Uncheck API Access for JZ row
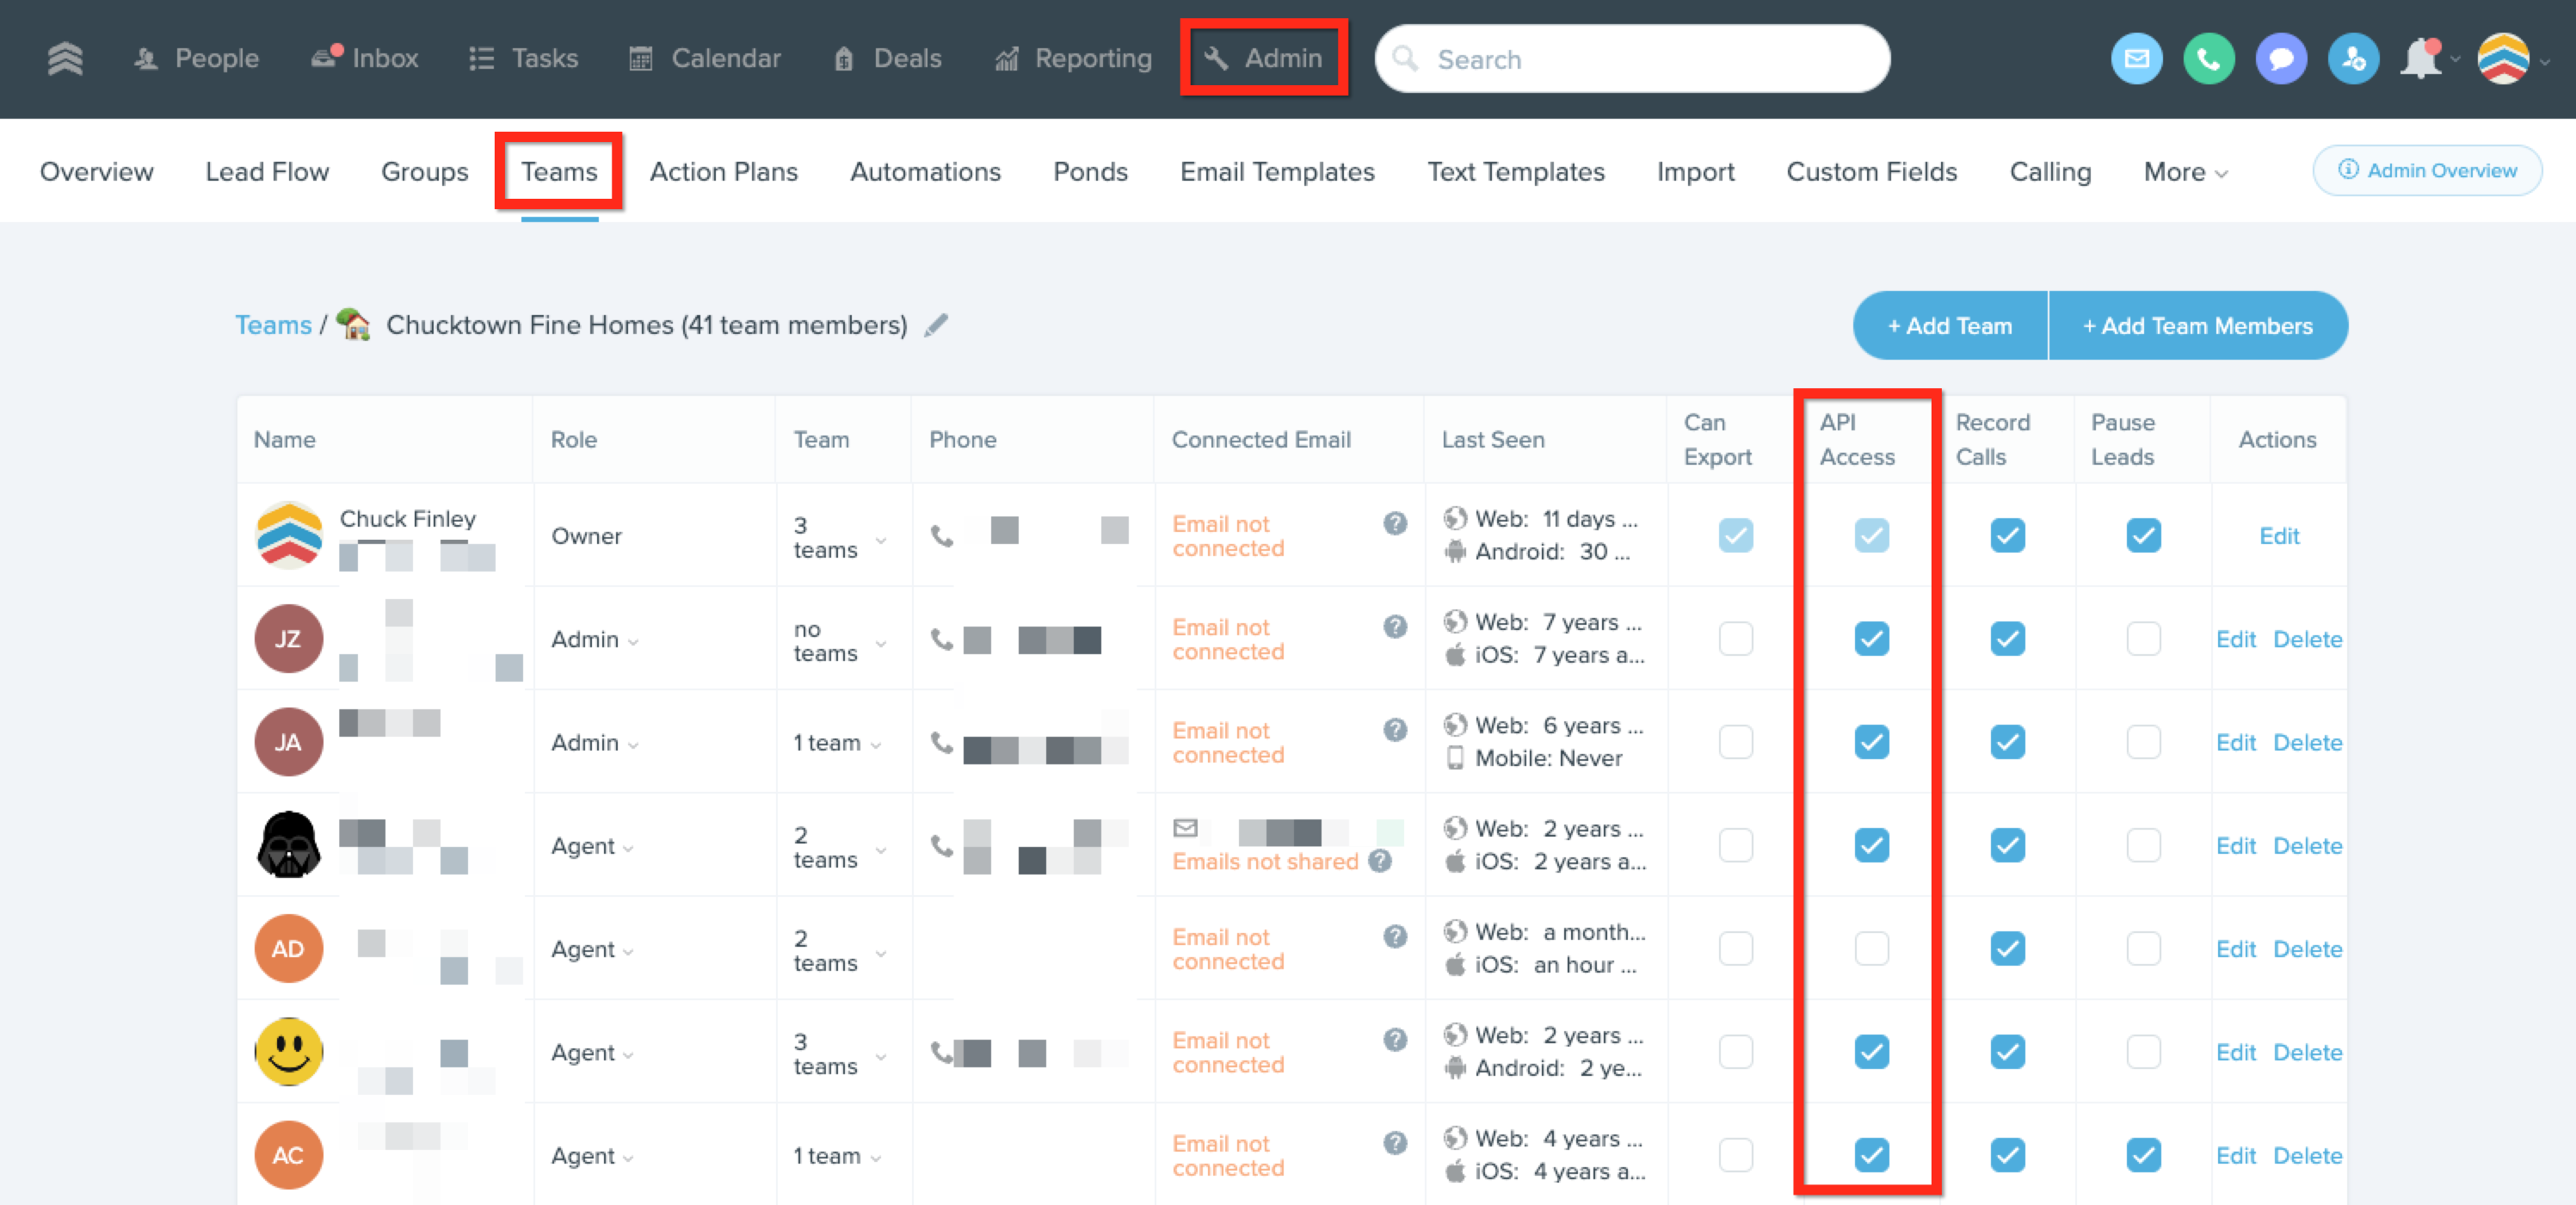Screen dimensions: 2576x1205 (x=1871, y=639)
